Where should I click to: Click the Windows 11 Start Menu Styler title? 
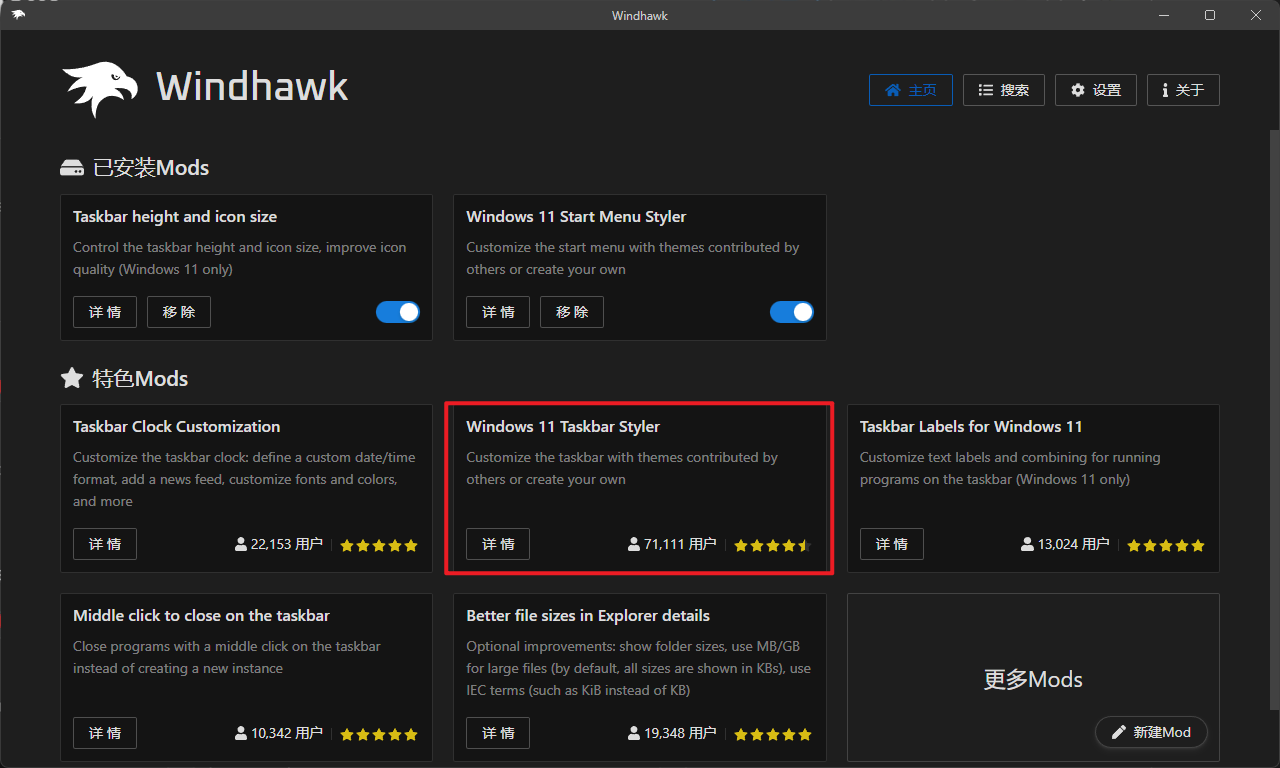pos(576,216)
